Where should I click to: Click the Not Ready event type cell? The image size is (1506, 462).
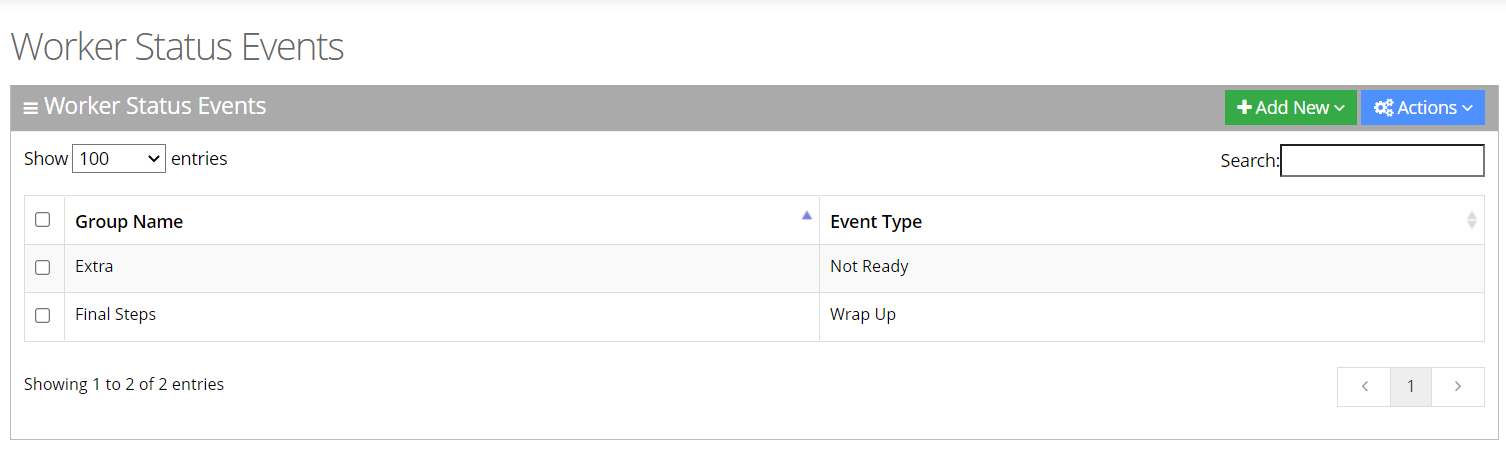pyautogui.click(x=869, y=267)
